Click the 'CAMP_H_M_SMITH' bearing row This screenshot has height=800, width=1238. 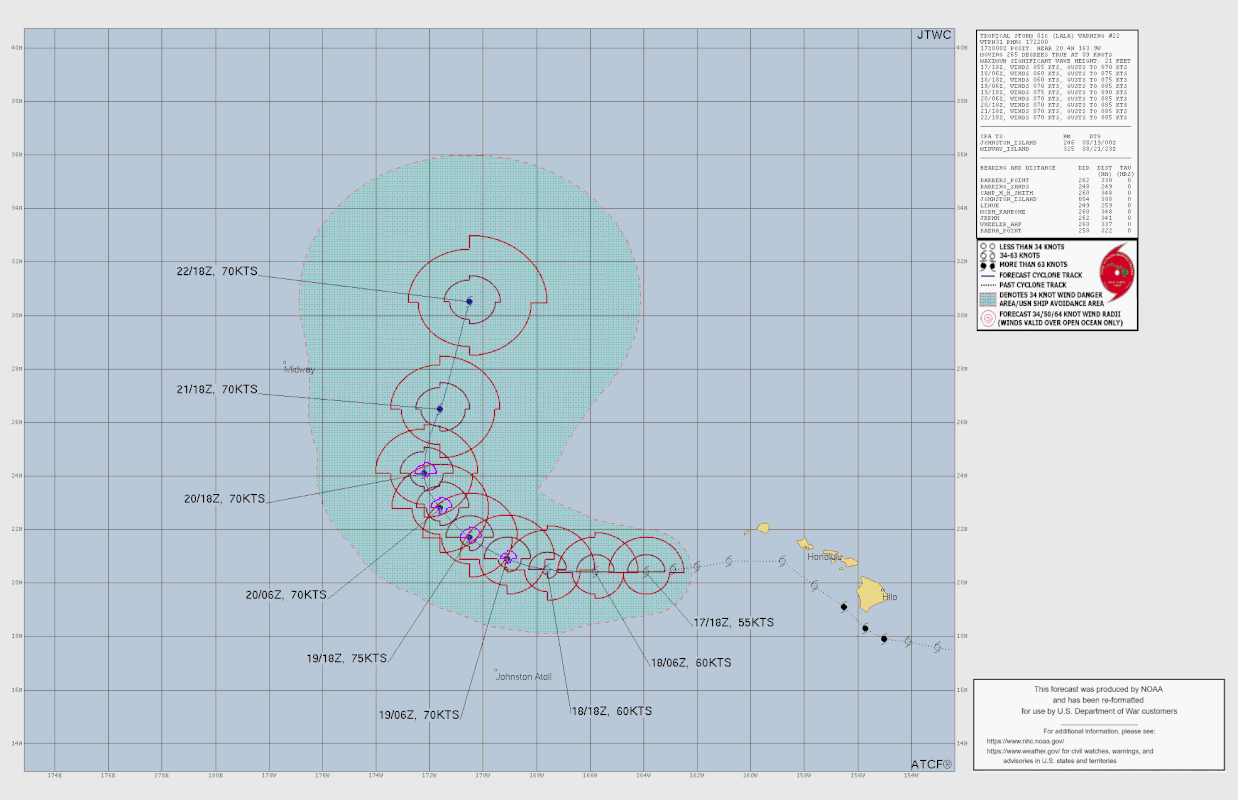pos(1055,193)
